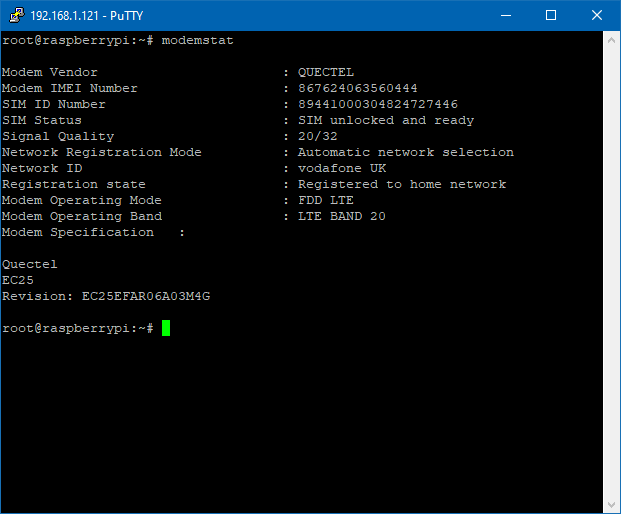Click the 'QUECTEL' vendor value
Image resolution: width=621 pixels, height=514 pixels.
(326, 72)
